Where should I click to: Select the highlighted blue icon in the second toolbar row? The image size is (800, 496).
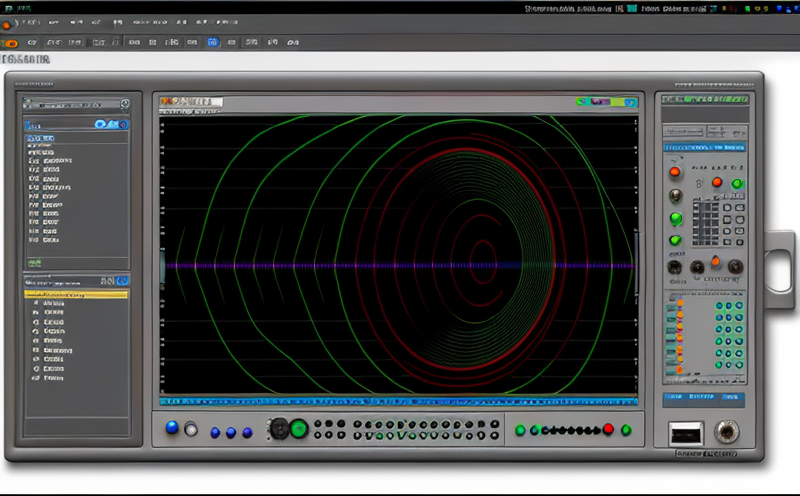[212, 43]
